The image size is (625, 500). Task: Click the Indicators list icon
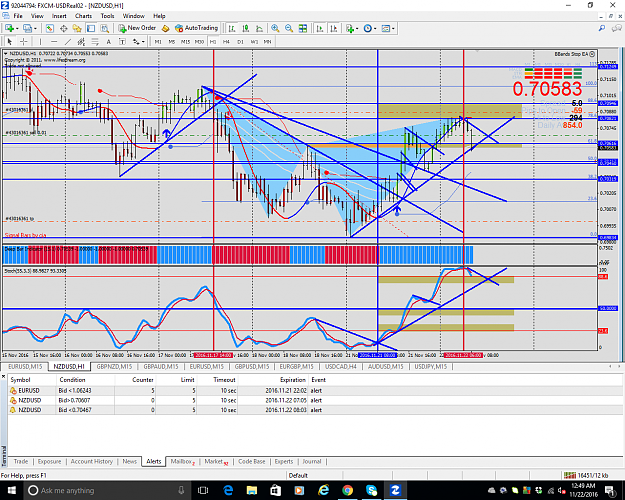click(350, 28)
